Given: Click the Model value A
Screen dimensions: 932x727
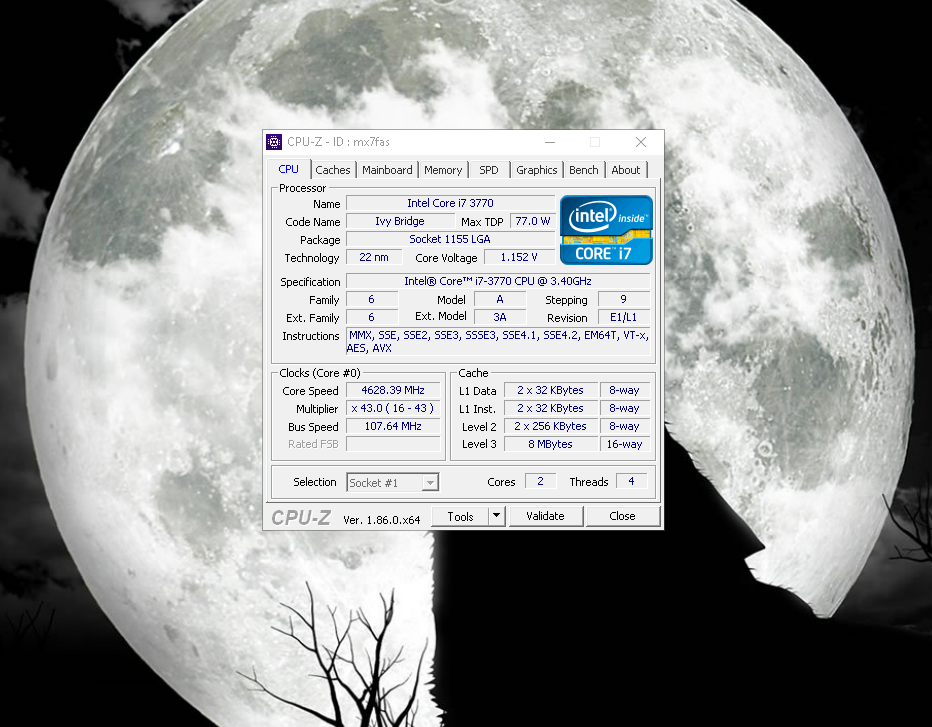Looking at the screenshot, I should click(500, 299).
